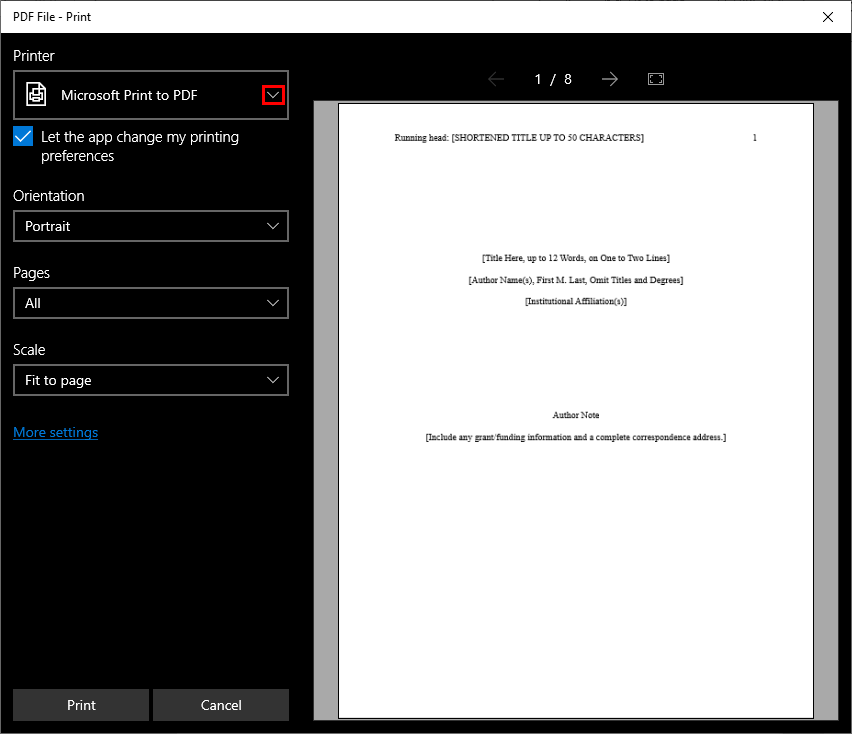Click the forward arrow to view next page
The image size is (852, 734).
tap(610, 78)
